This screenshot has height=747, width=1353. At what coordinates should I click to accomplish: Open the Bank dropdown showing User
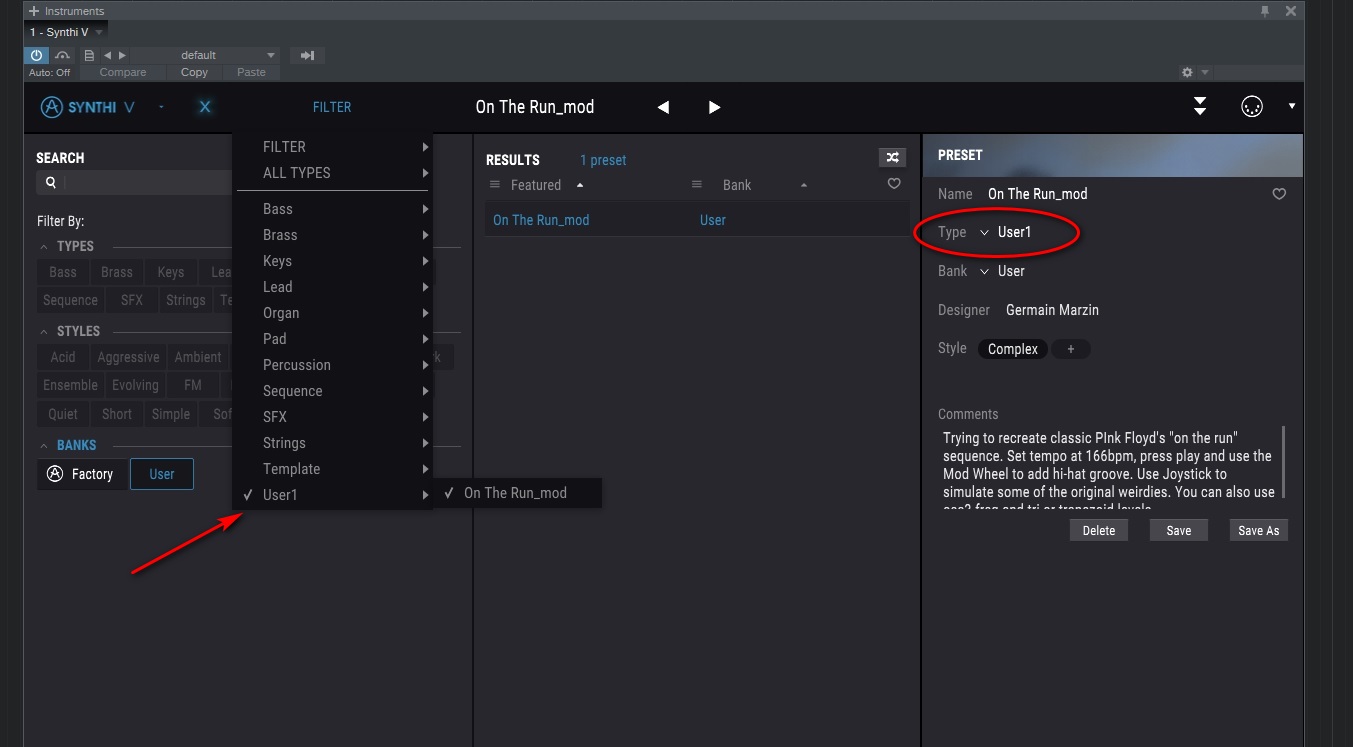(1003, 271)
